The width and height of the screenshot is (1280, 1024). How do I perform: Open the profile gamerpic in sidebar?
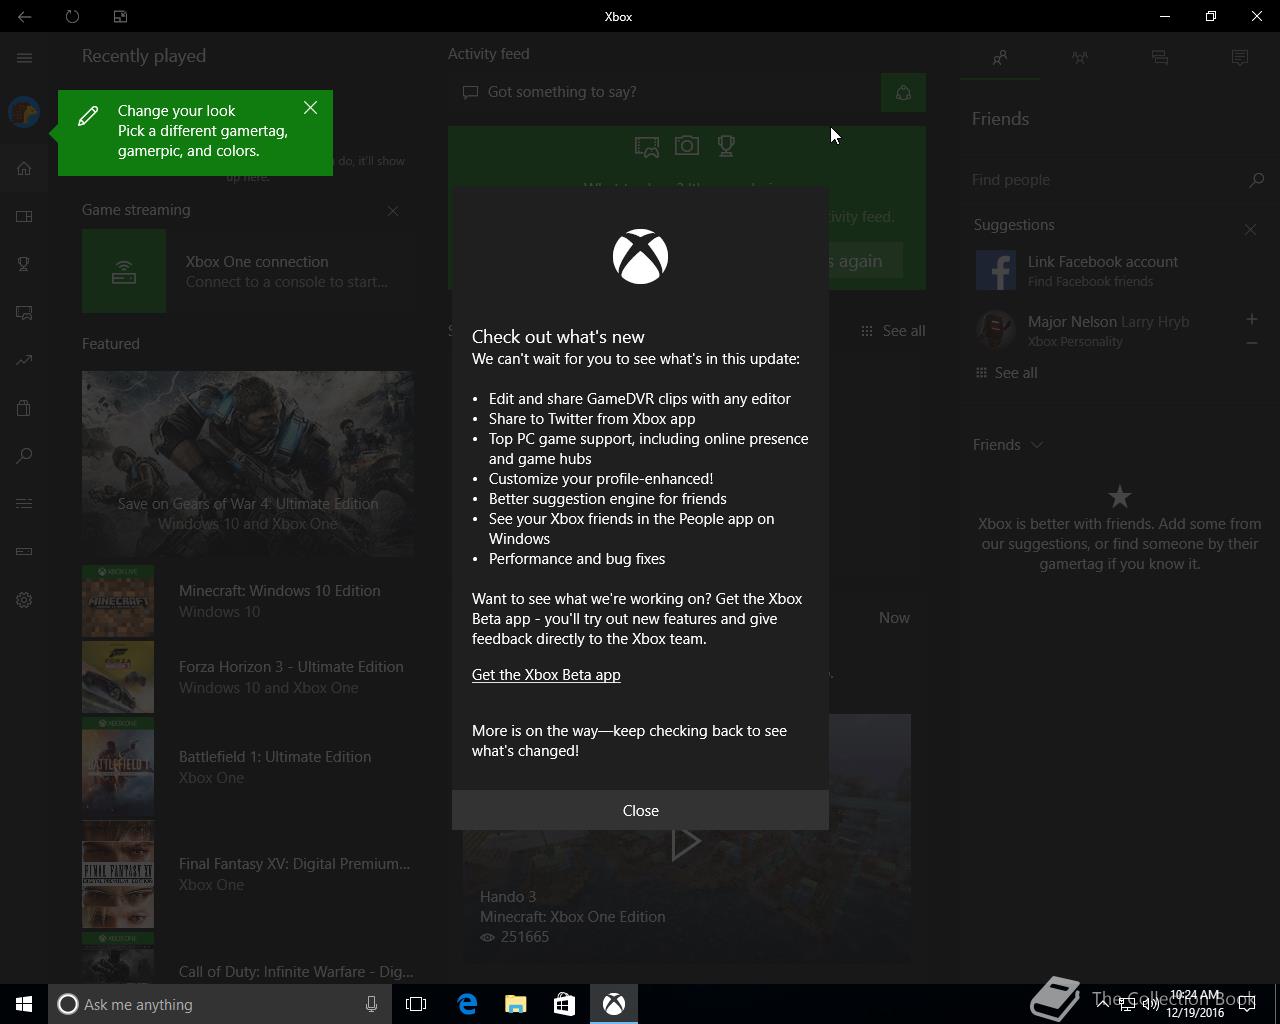[24, 112]
